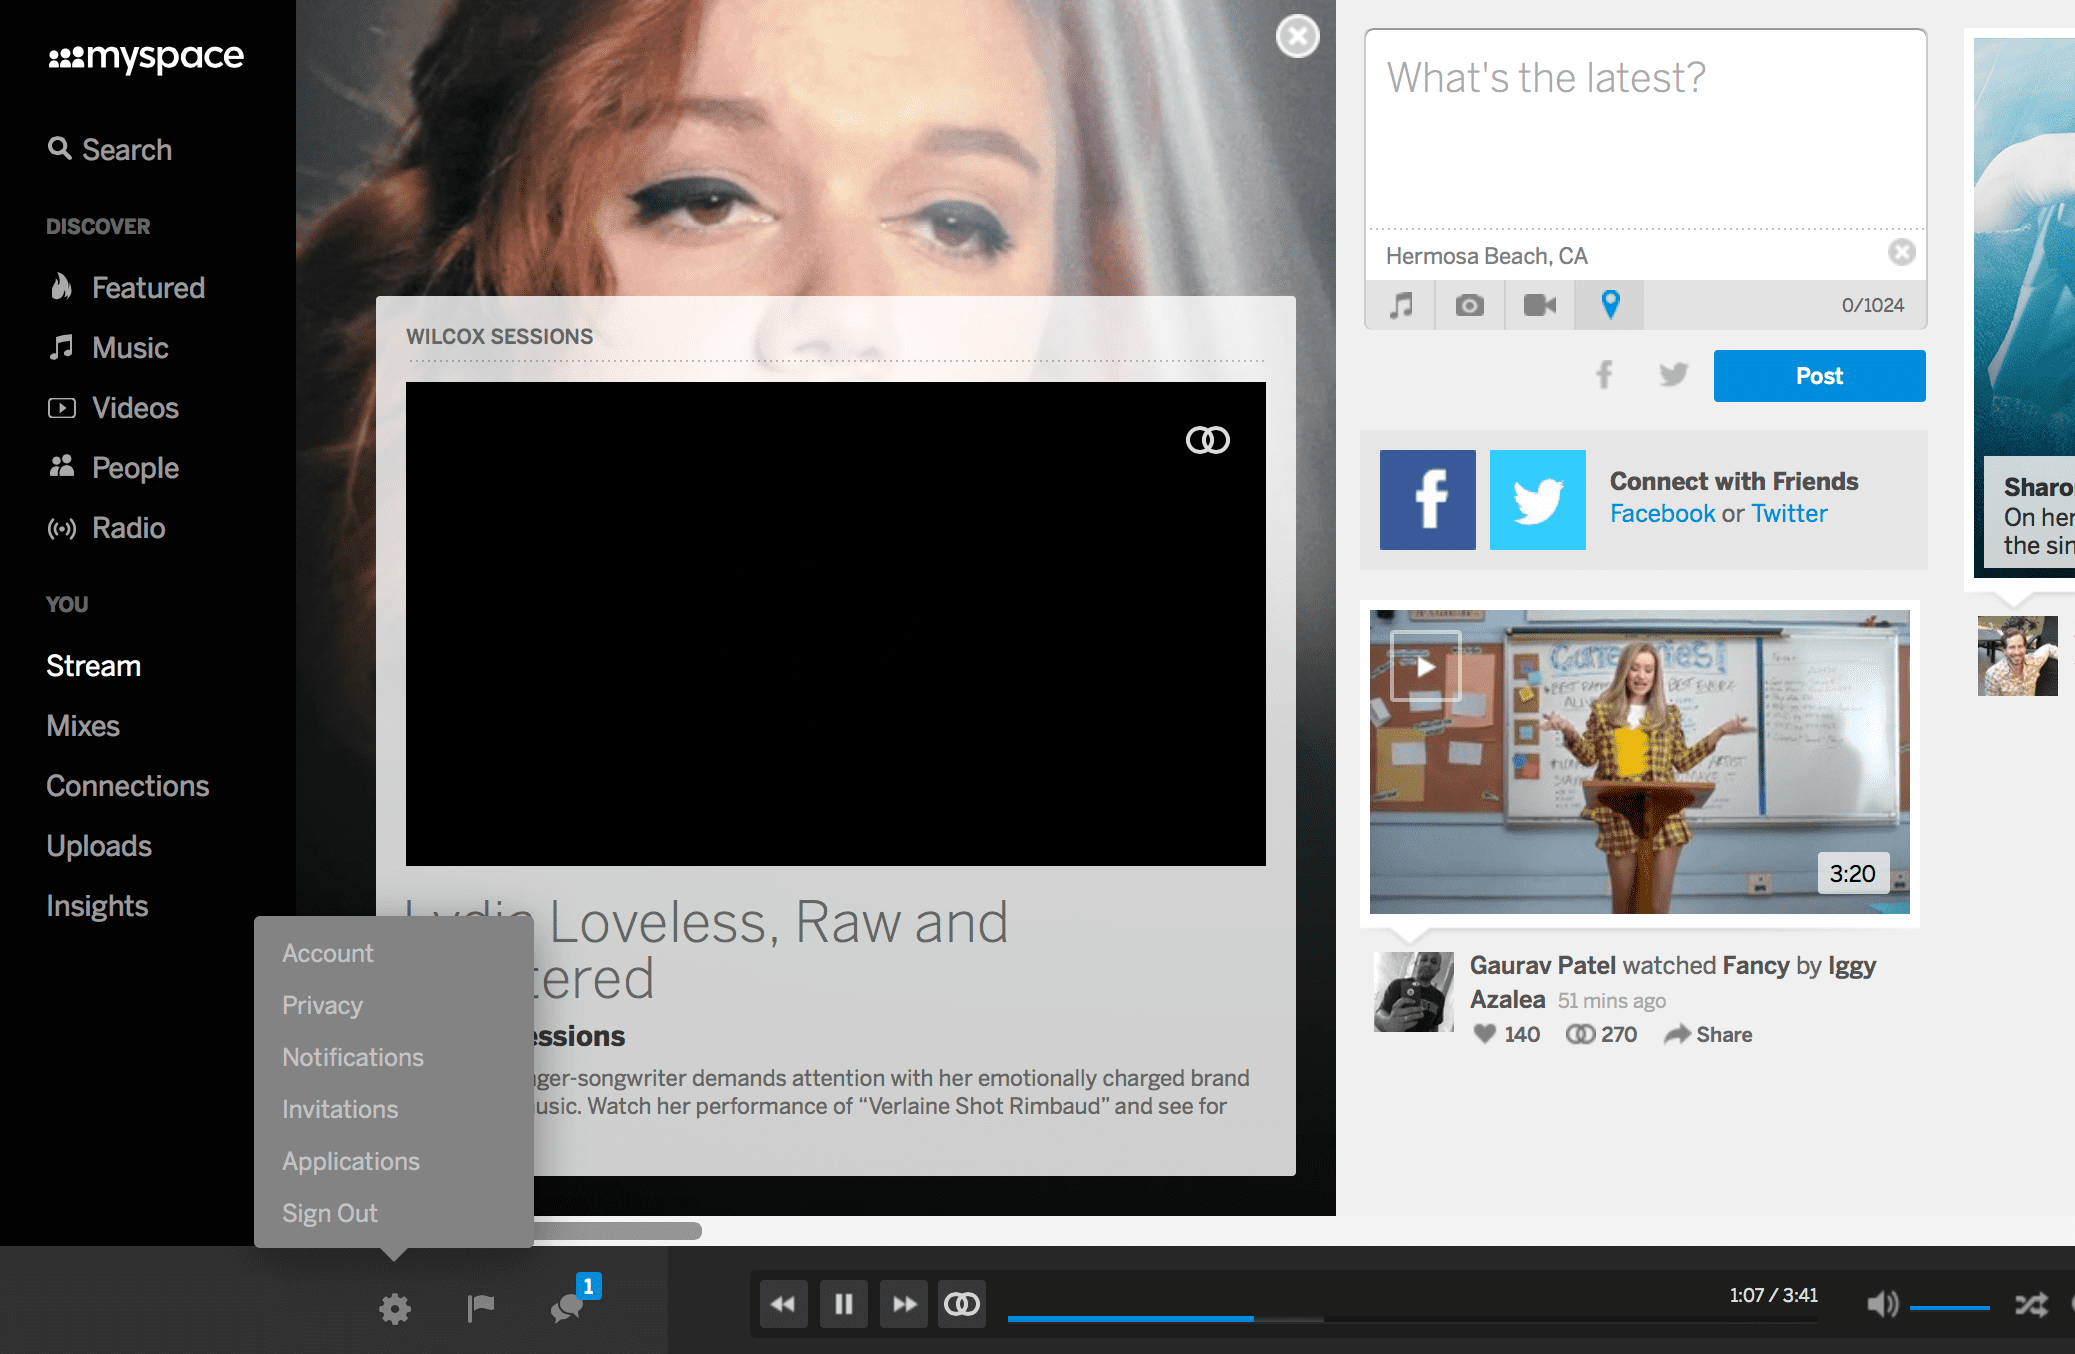Image resolution: width=2075 pixels, height=1354 pixels.
Task: Click the music note attach icon
Action: coord(1401,305)
